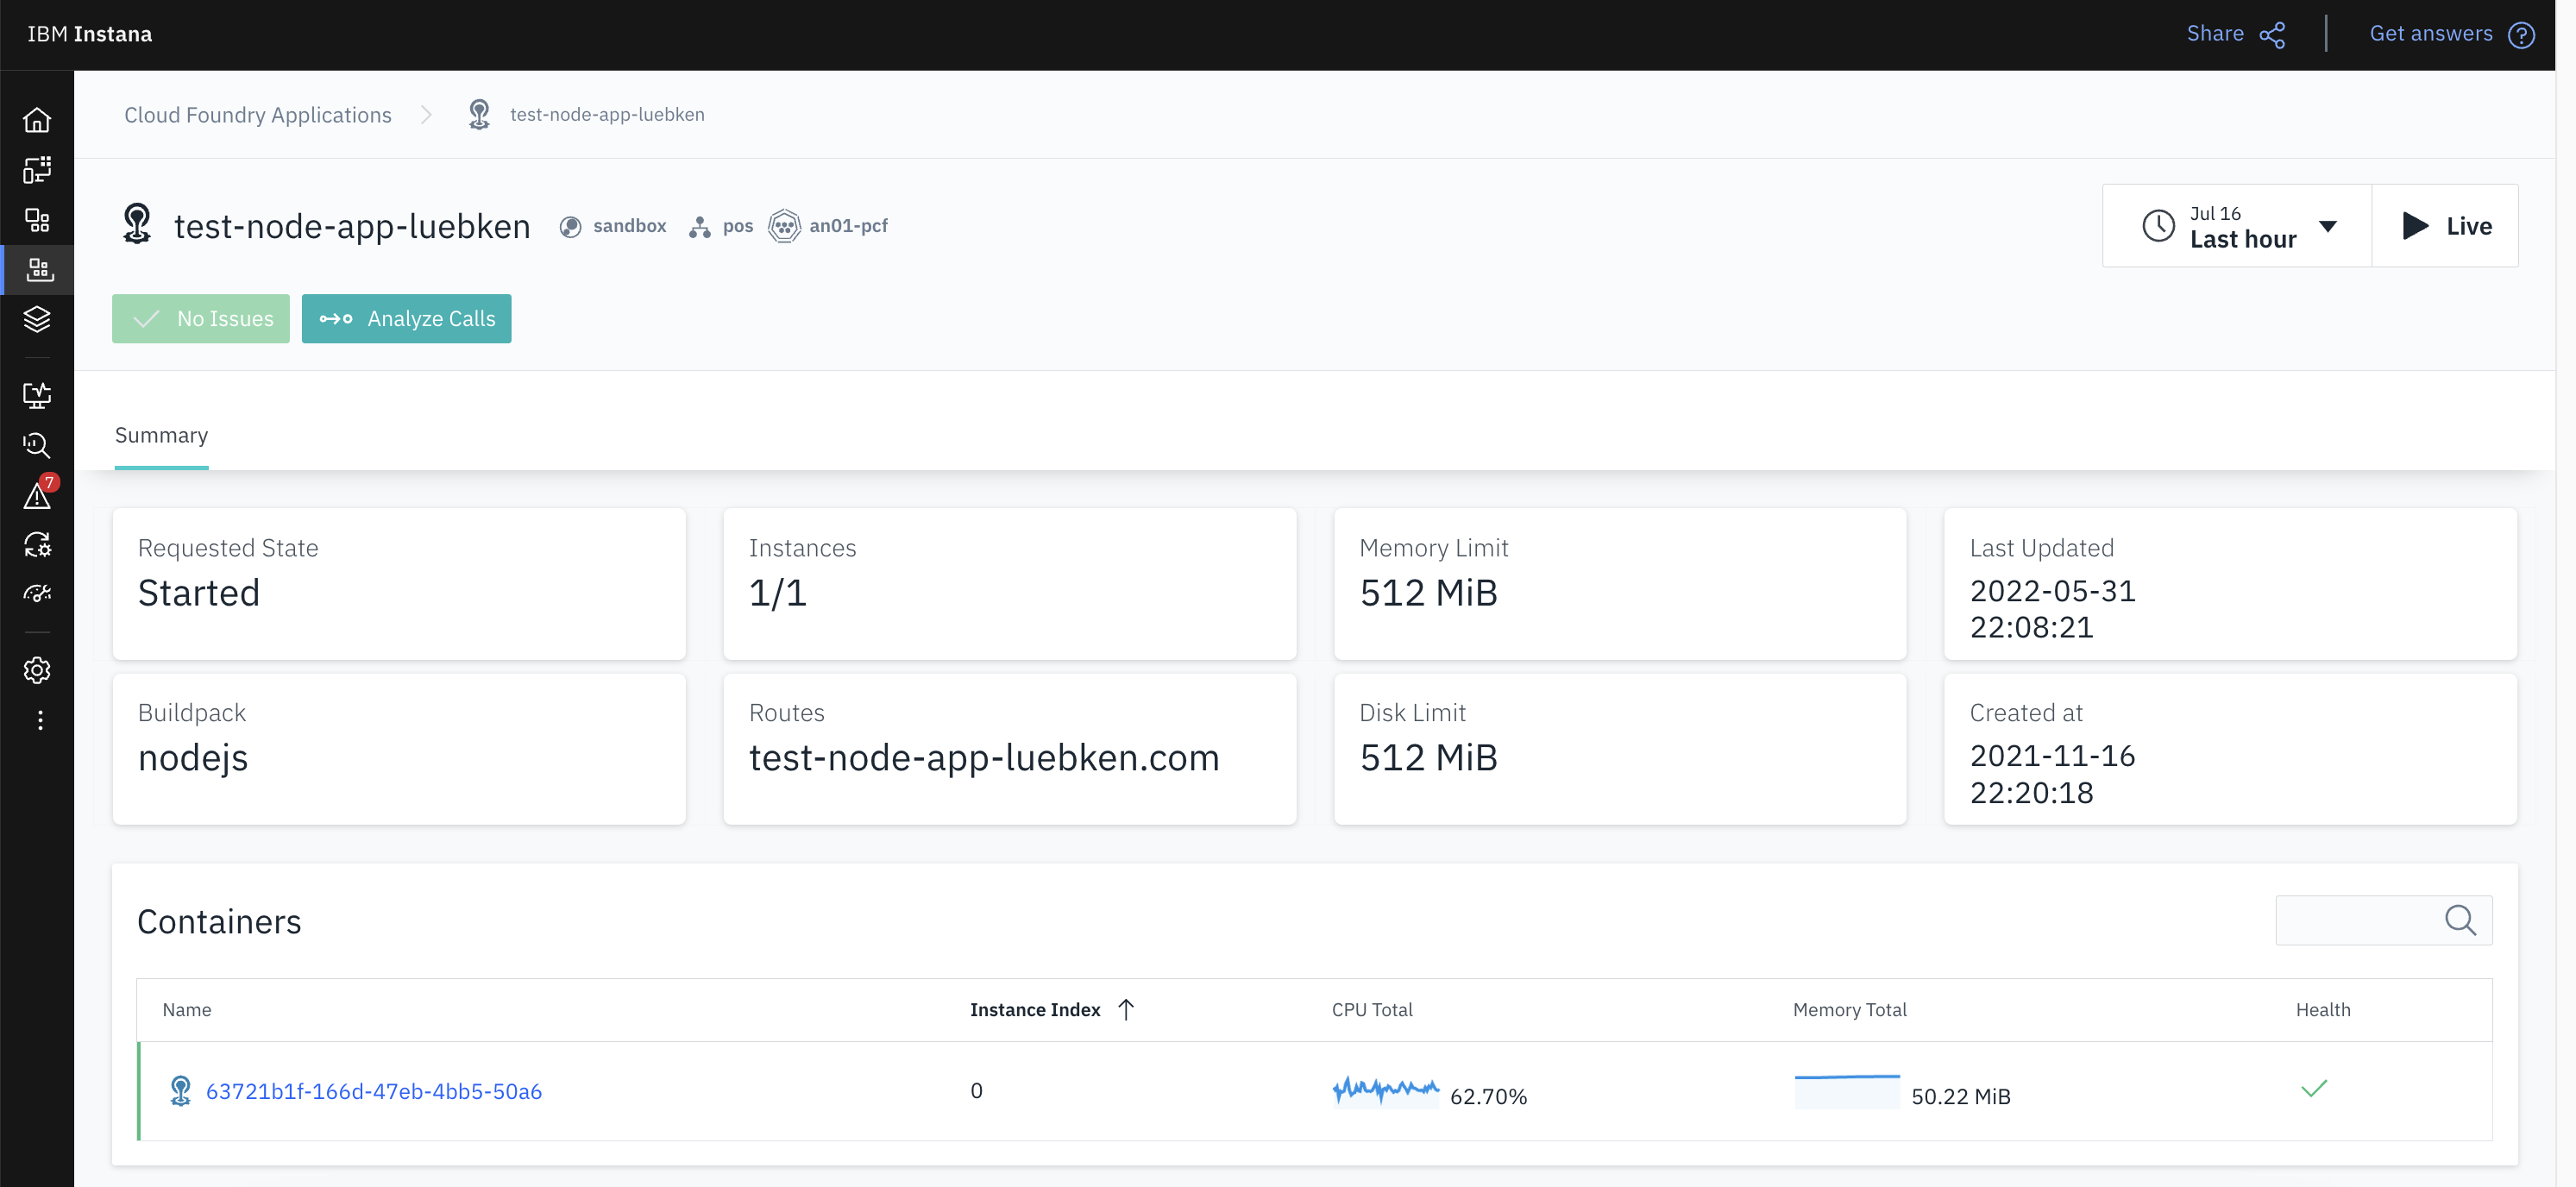Open the Automation sidebar icon

click(x=37, y=544)
